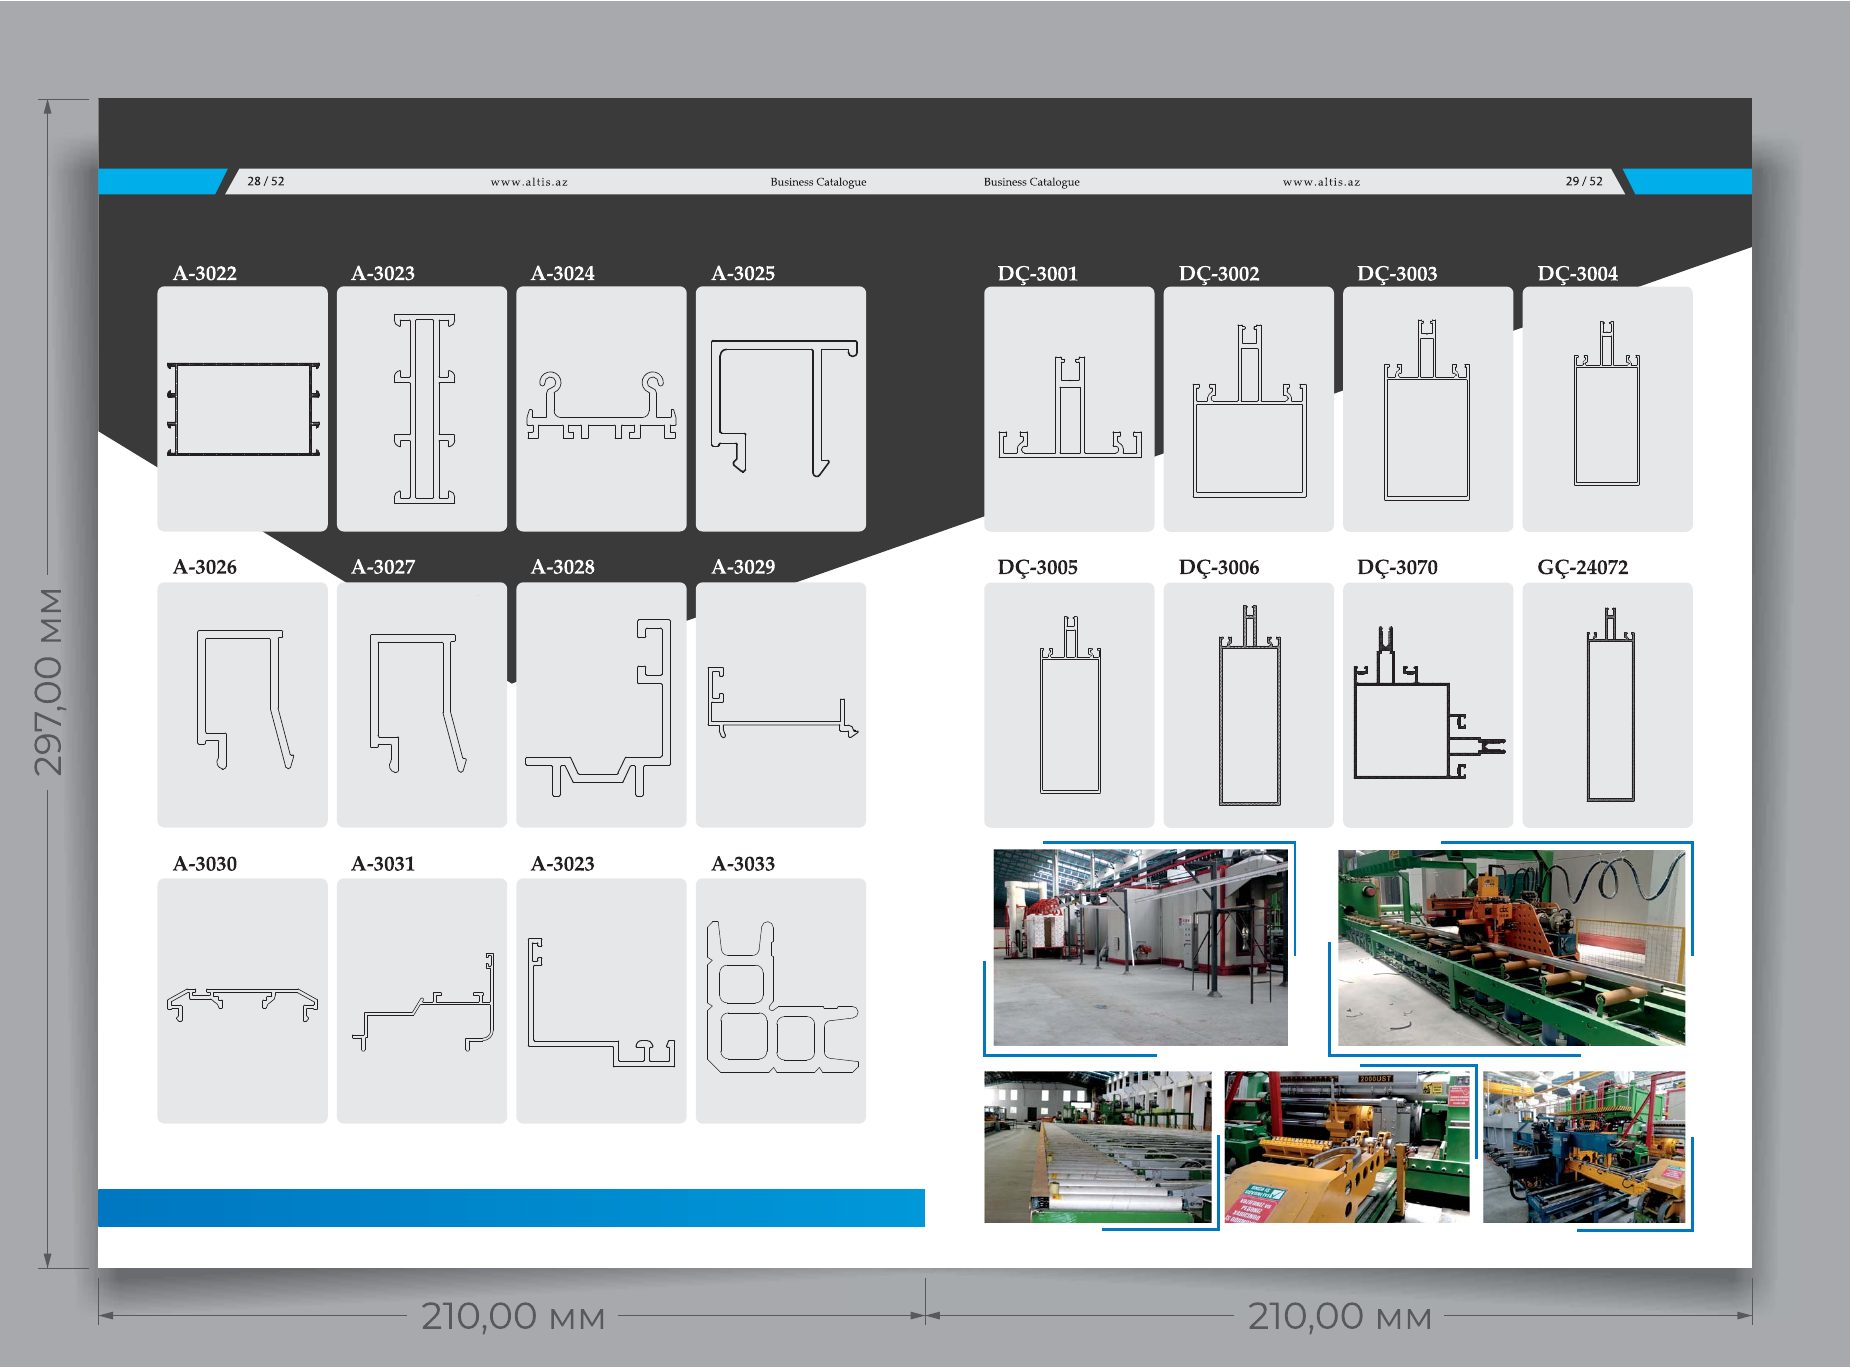Select the 'DÇ-3002' label

click(1219, 274)
